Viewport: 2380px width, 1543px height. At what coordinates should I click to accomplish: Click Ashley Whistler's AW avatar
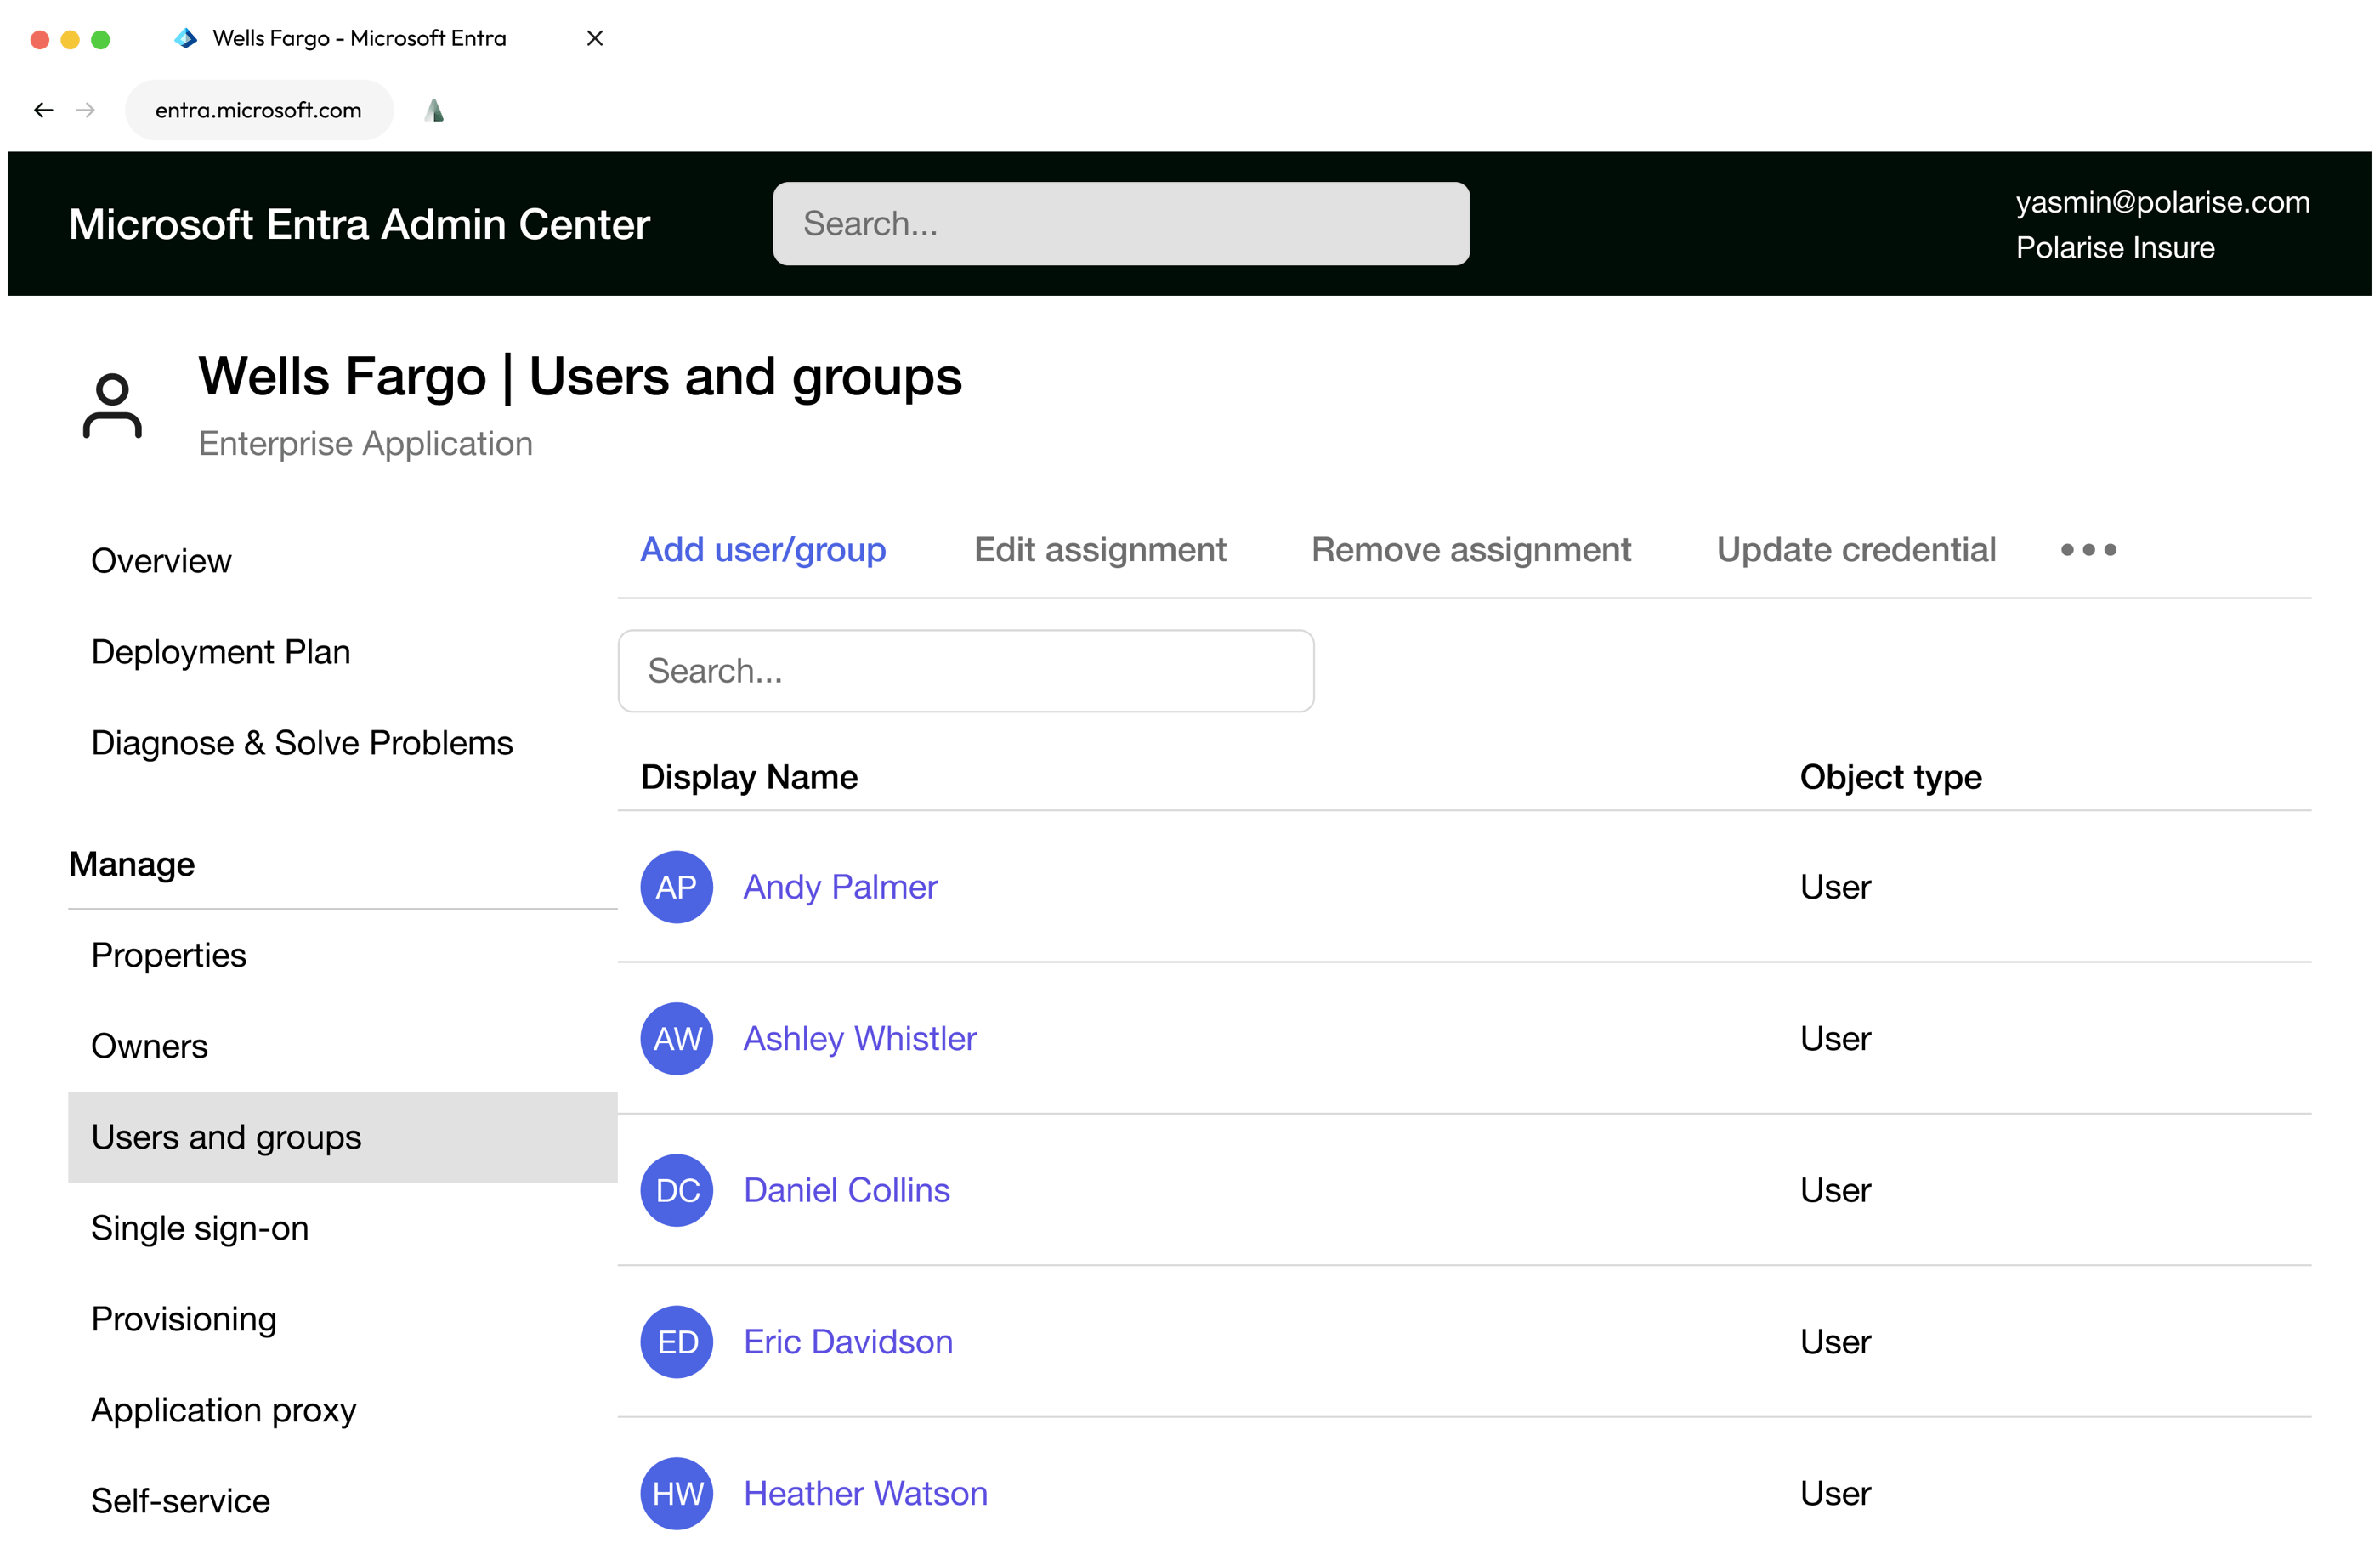[677, 1038]
